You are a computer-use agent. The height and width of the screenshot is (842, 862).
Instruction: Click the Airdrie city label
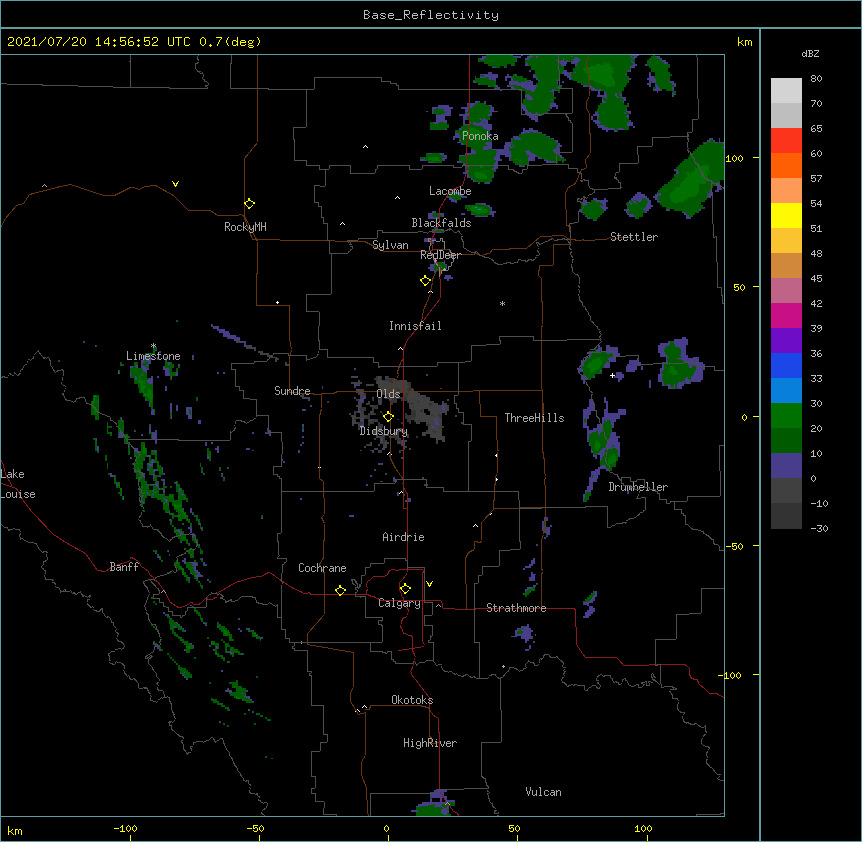403,537
